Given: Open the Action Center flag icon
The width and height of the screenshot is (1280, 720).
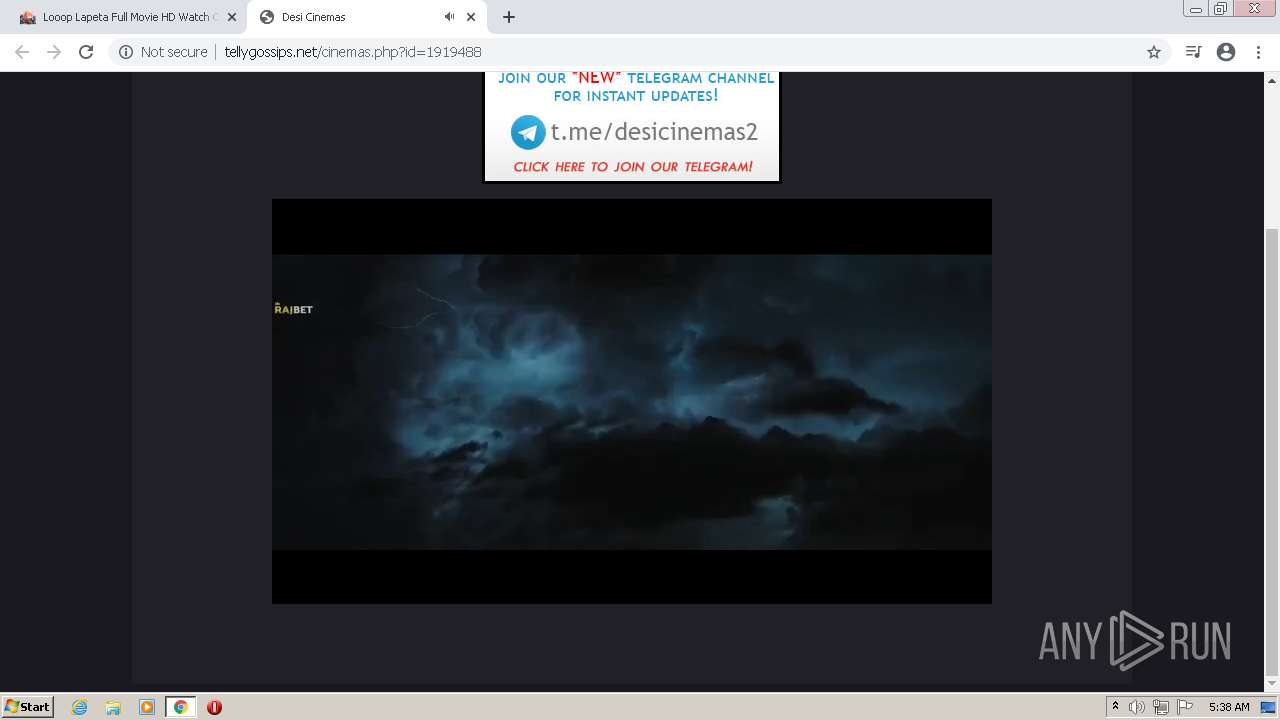Looking at the screenshot, I should point(1185,707).
